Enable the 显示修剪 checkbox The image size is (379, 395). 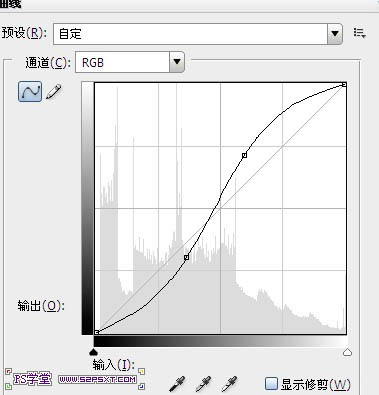click(x=271, y=383)
